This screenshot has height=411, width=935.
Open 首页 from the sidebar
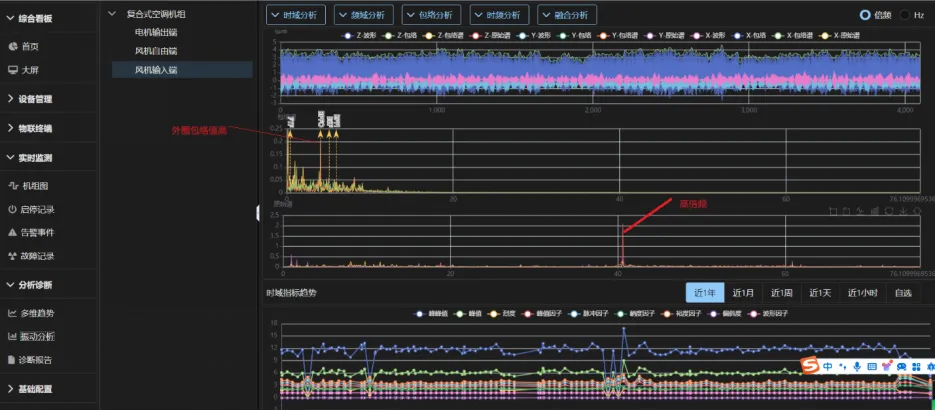[x=30, y=47]
